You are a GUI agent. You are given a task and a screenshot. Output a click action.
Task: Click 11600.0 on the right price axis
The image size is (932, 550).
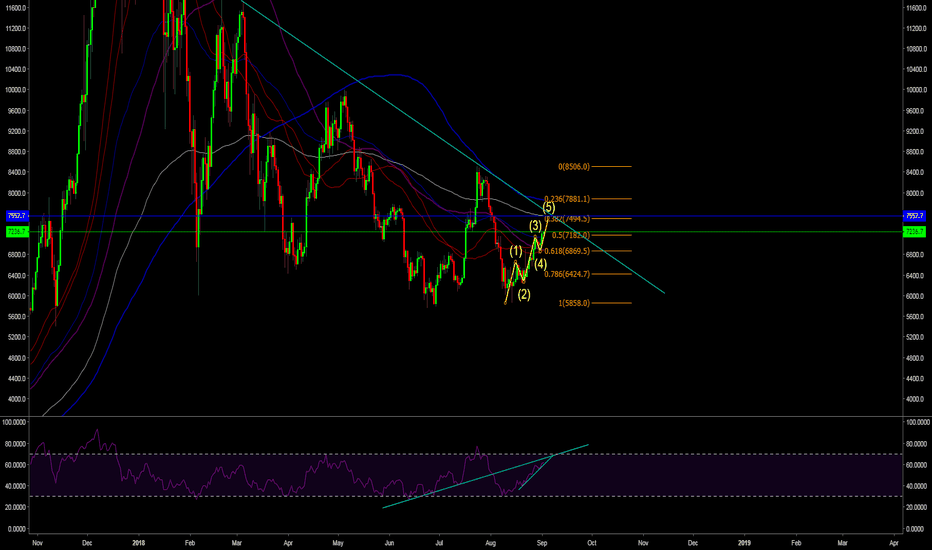coord(915,8)
